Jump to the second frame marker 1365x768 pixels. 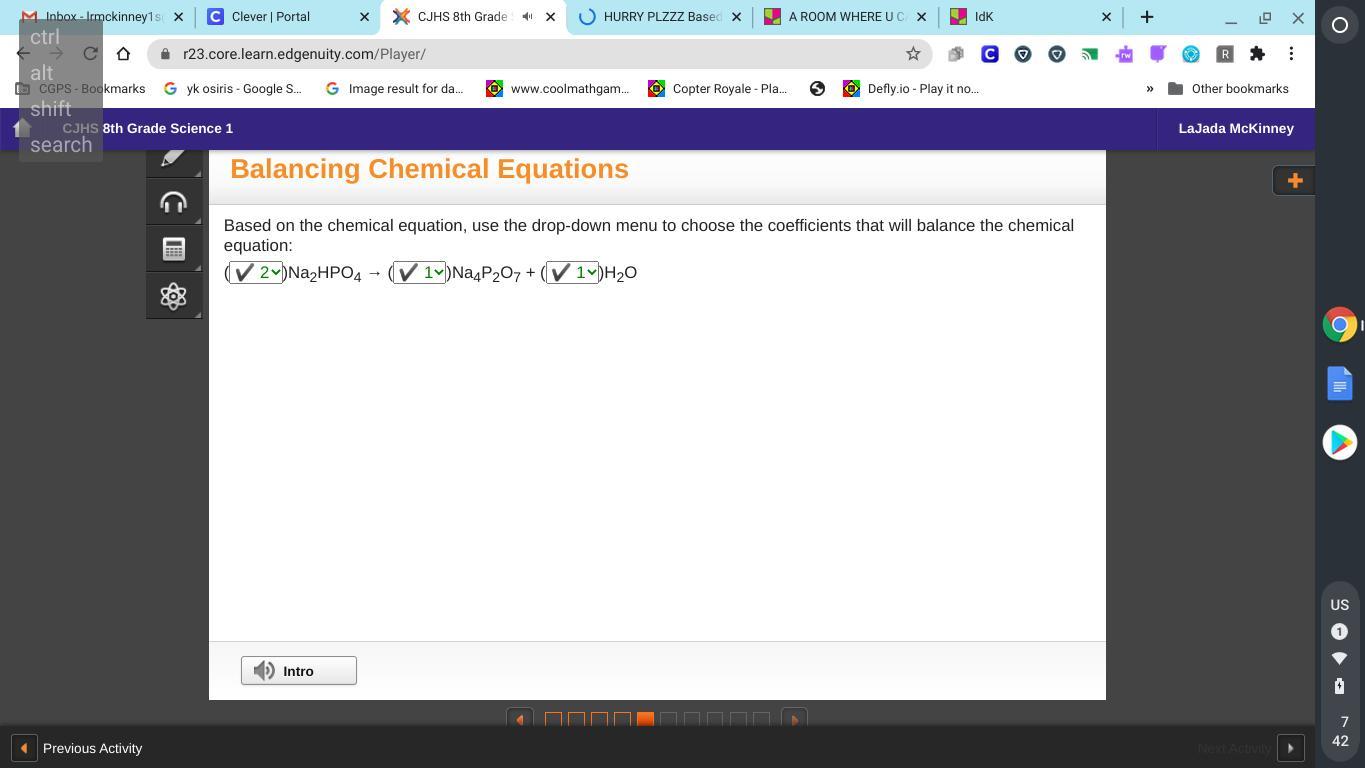576,719
